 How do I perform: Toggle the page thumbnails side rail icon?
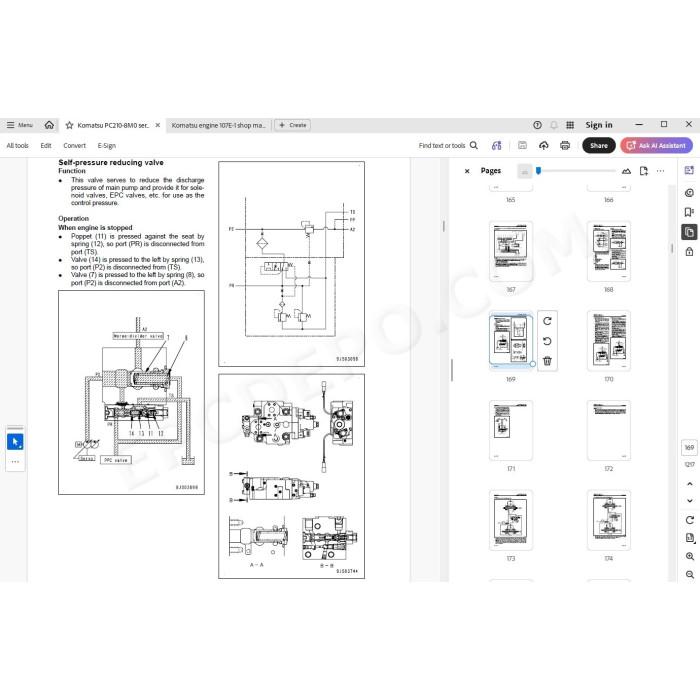pyautogui.click(x=689, y=232)
